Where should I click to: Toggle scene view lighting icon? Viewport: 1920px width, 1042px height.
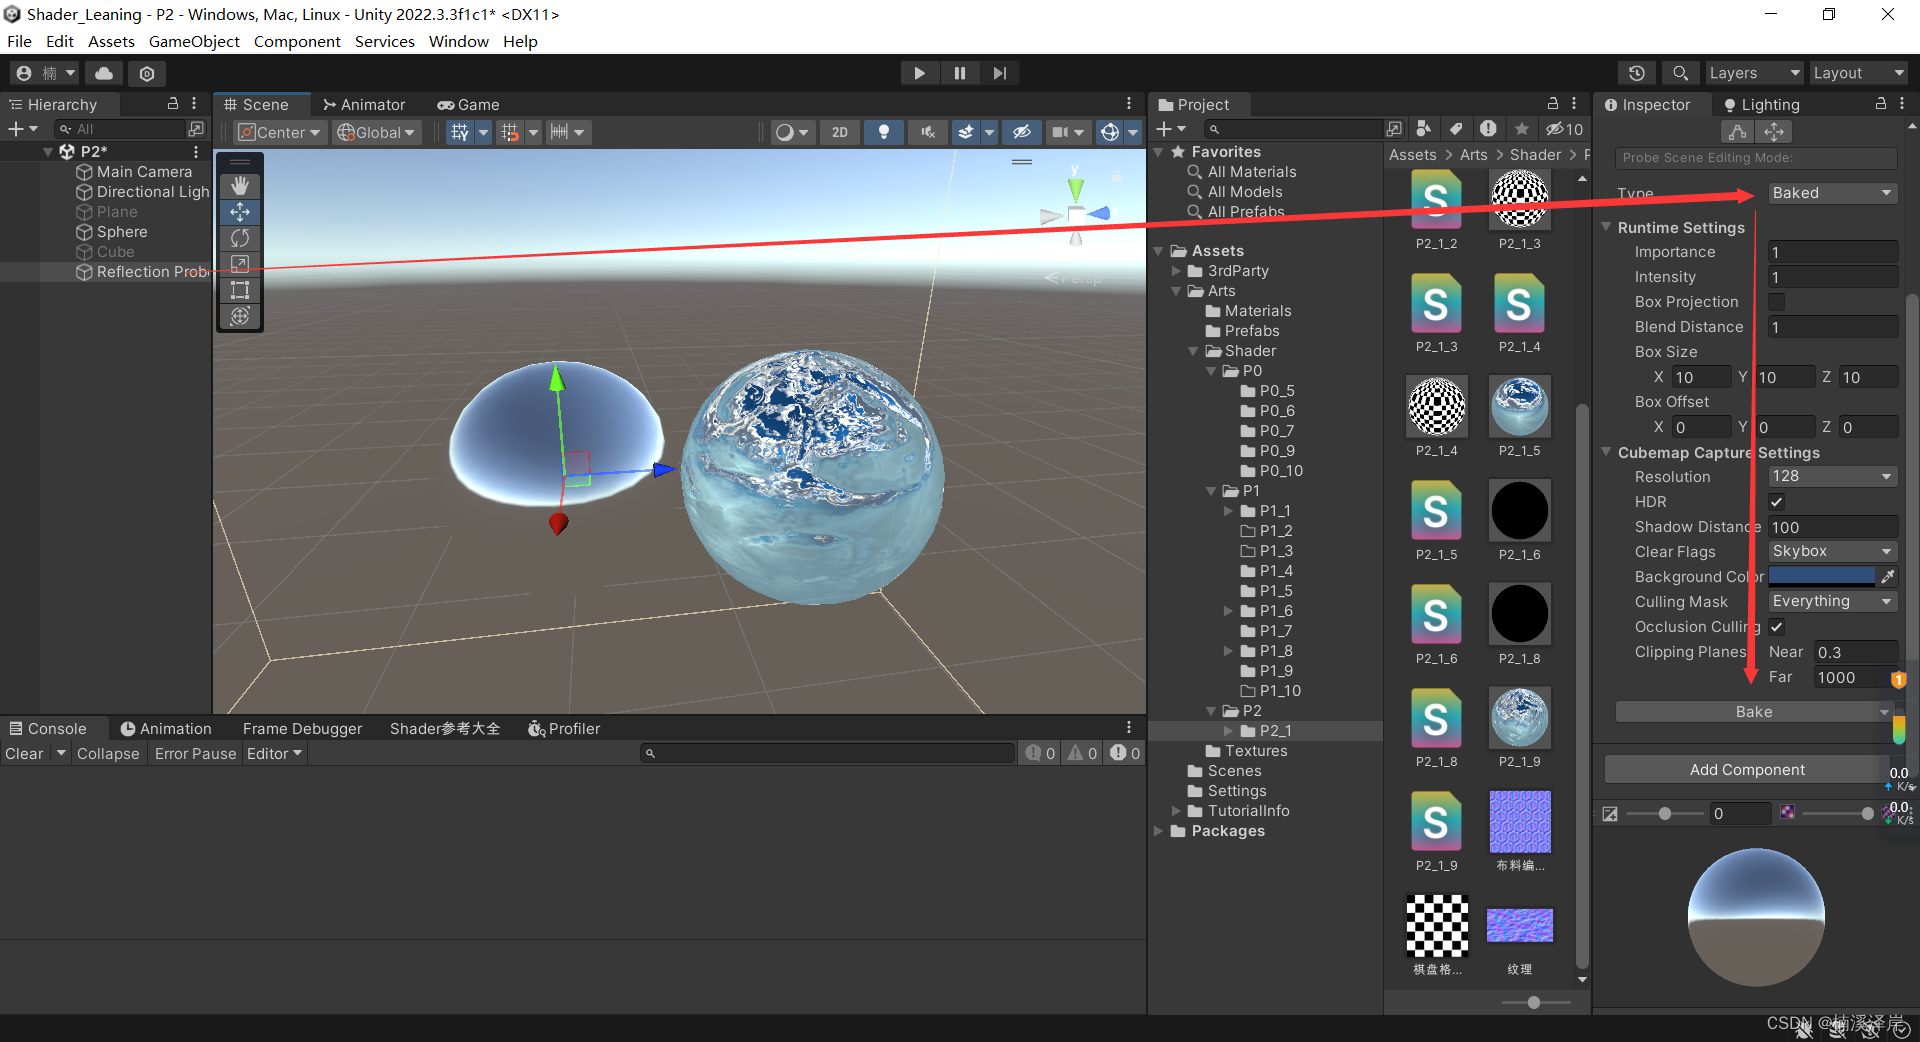[x=884, y=131]
